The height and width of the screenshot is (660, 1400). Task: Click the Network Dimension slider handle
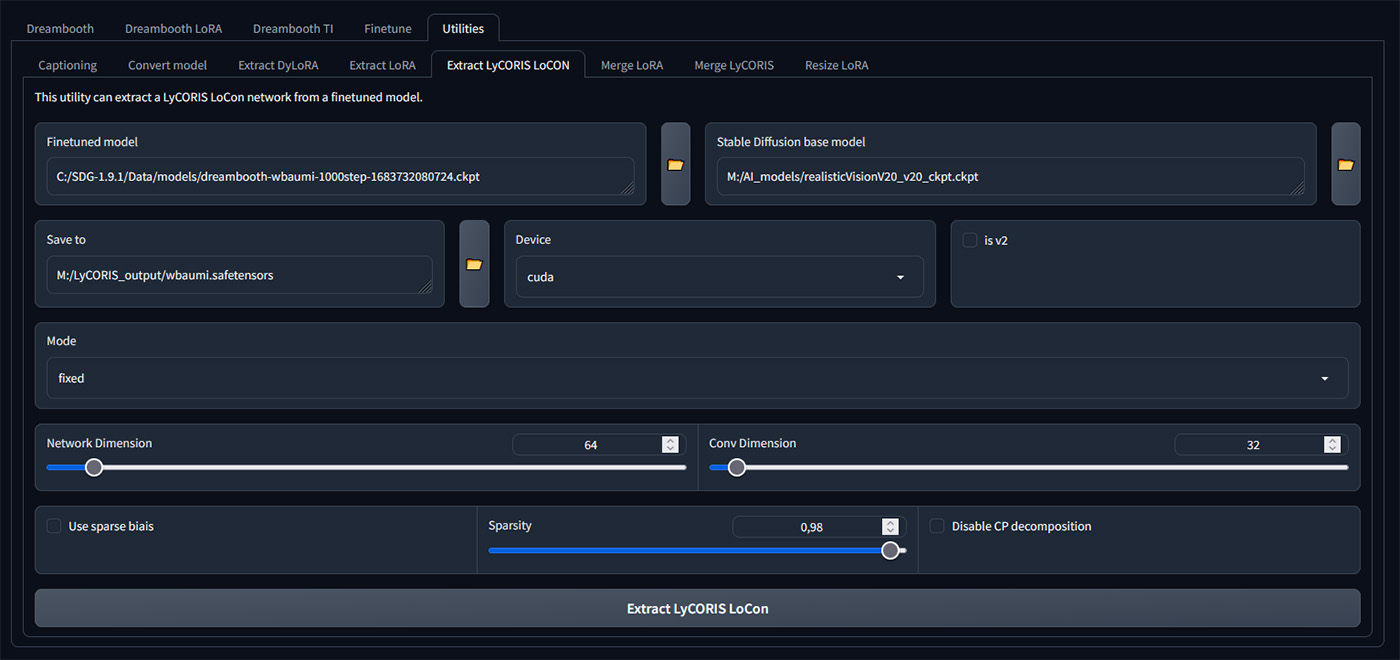tap(94, 467)
